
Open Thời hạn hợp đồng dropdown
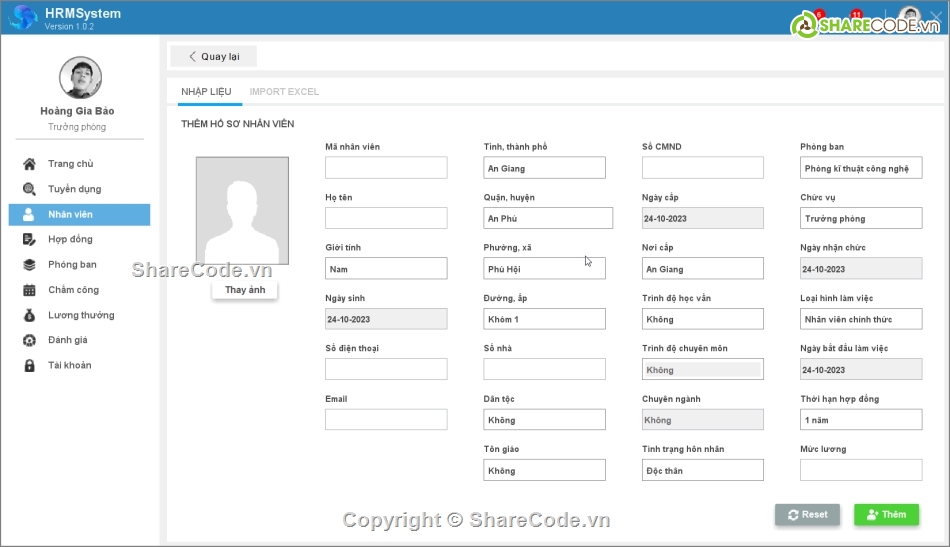861,420
